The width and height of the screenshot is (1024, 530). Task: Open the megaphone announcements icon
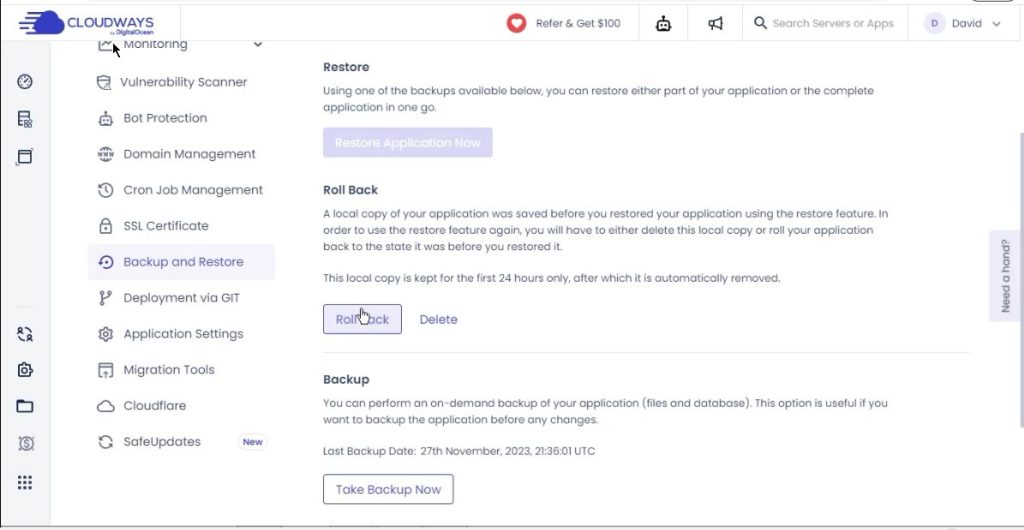point(715,23)
